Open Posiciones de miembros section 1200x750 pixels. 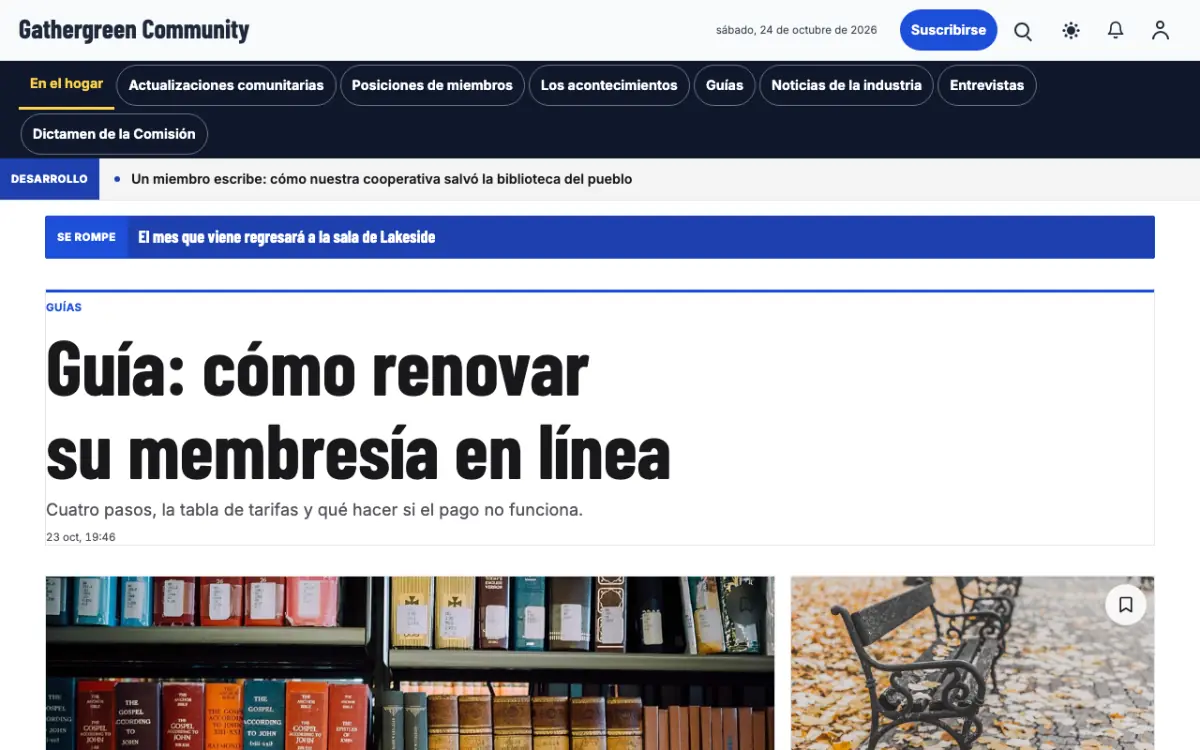tap(432, 85)
